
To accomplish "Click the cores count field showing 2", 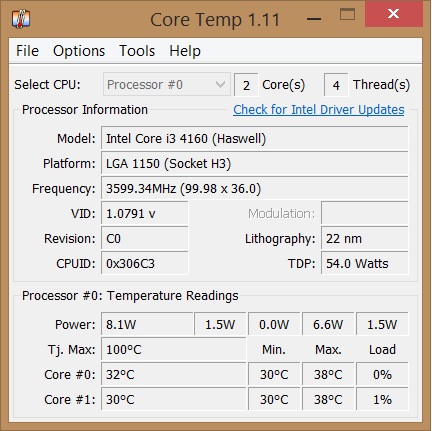I will (246, 85).
